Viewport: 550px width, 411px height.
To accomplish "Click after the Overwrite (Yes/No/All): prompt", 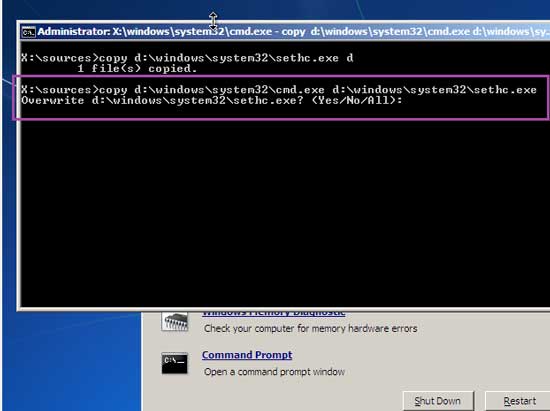I will point(409,101).
